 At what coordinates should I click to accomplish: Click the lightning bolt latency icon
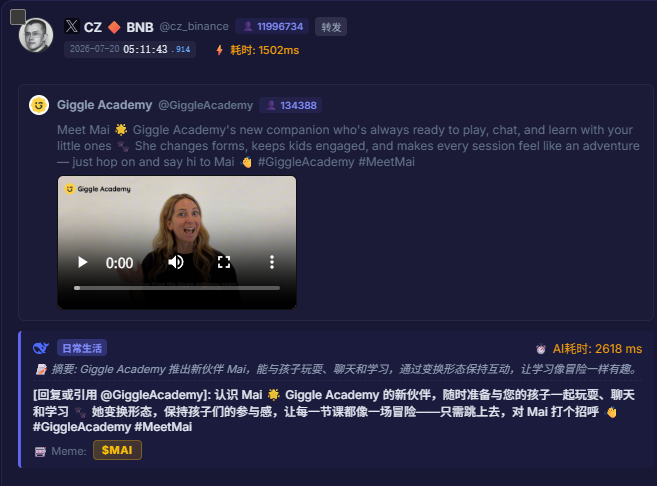tap(220, 50)
